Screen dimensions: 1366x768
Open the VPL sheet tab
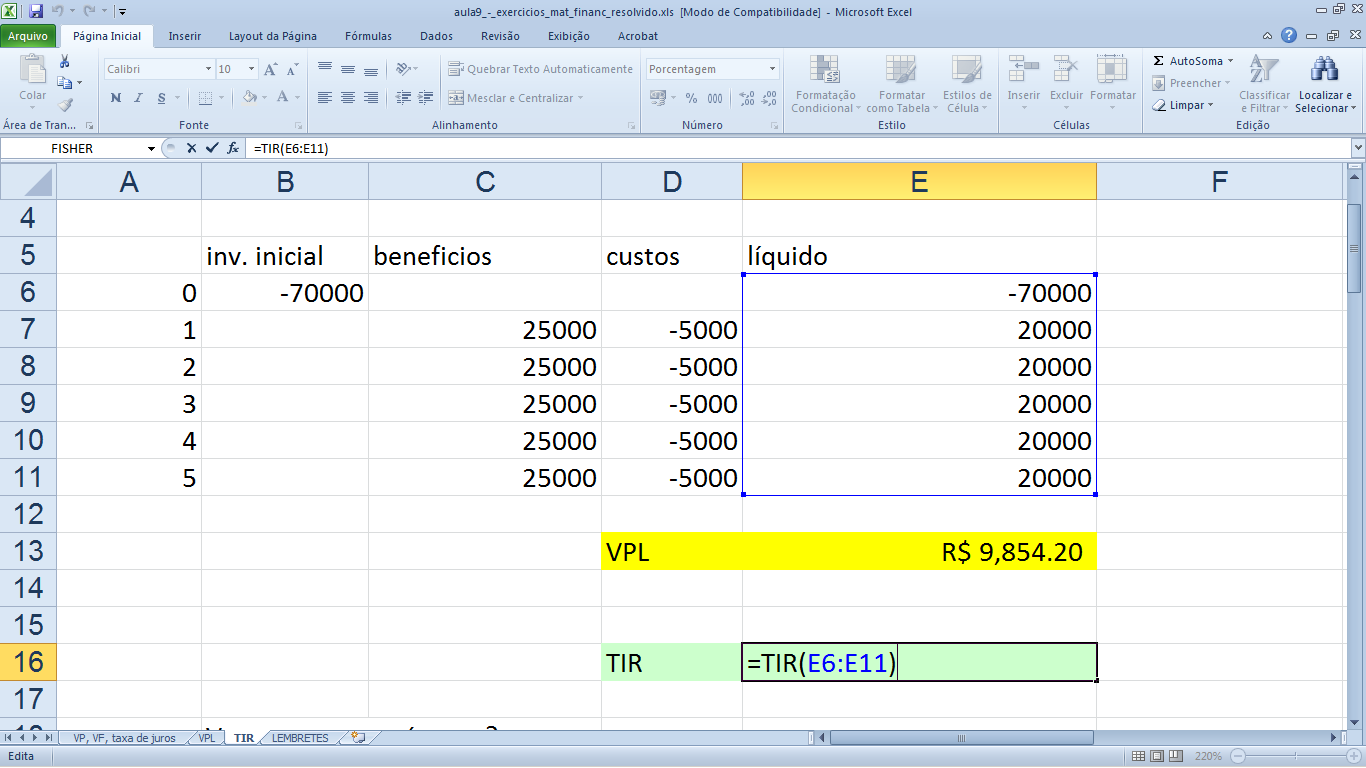[206, 738]
